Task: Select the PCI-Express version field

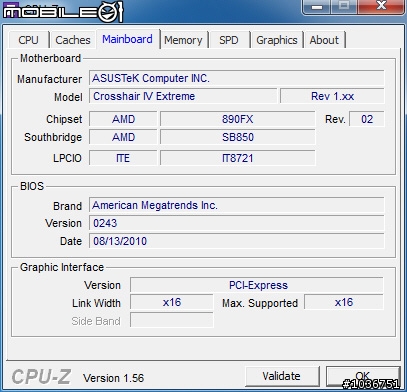Action: point(257,285)
